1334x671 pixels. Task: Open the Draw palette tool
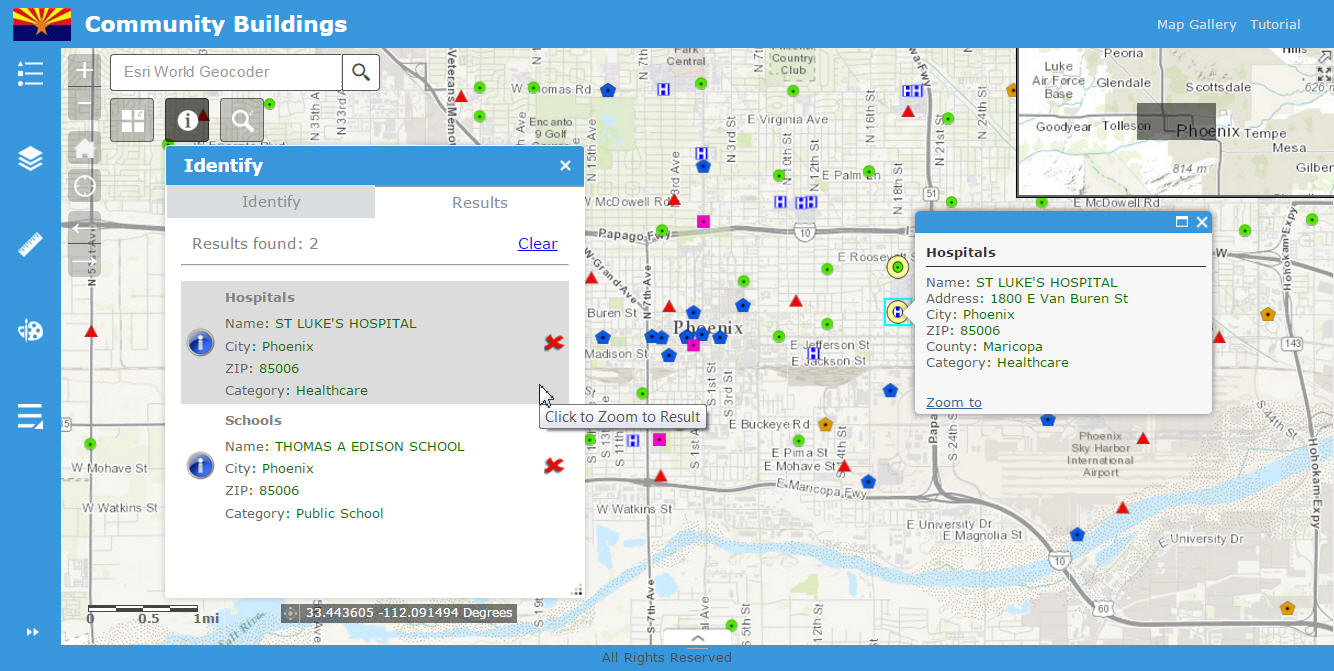click(30, 331)
